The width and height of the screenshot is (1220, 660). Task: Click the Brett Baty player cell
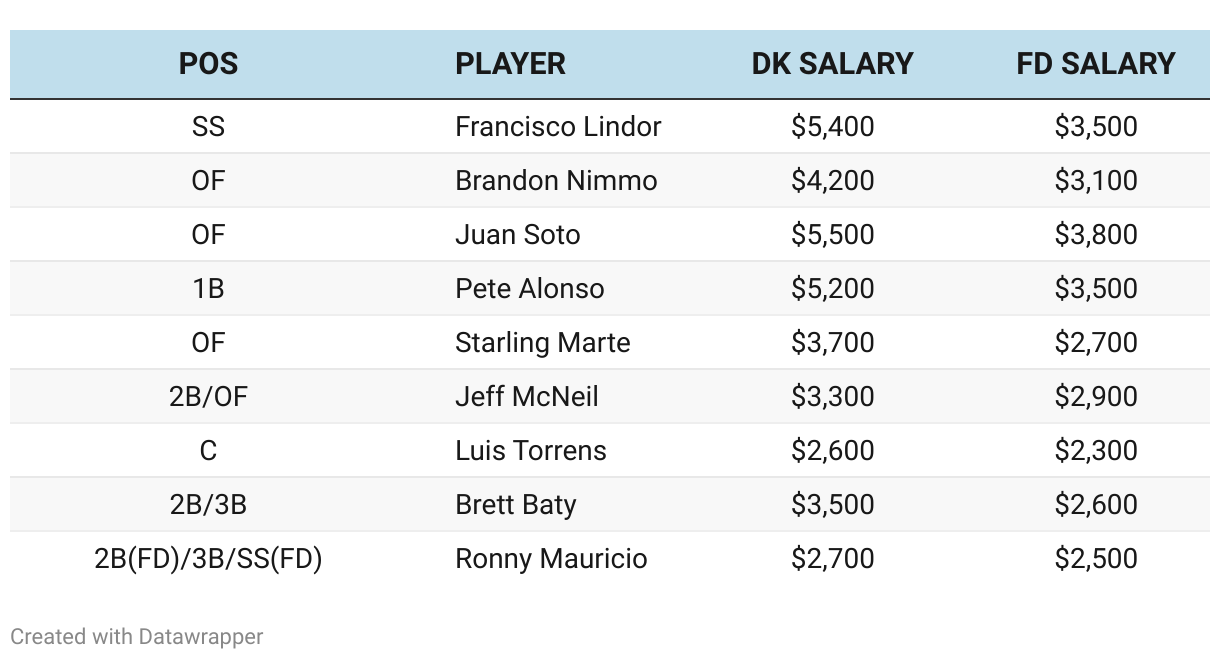(515, 505)
